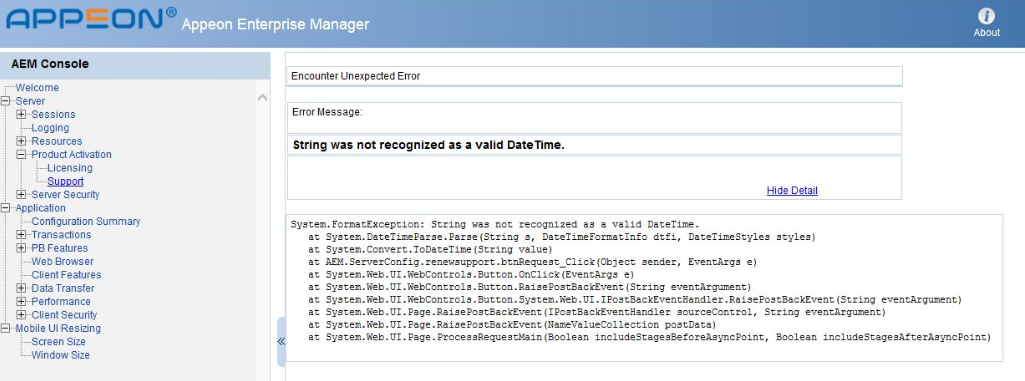Select Screen Size under Mobile UI Resizing
The image size is (1025, 381).
pyautogui.click(x=59, y=342)
